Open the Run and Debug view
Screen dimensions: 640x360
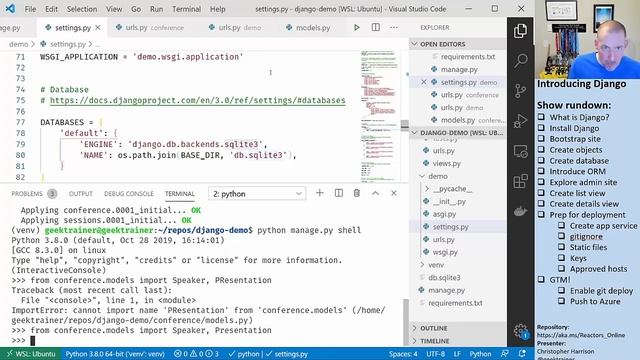tap(520, 121)
